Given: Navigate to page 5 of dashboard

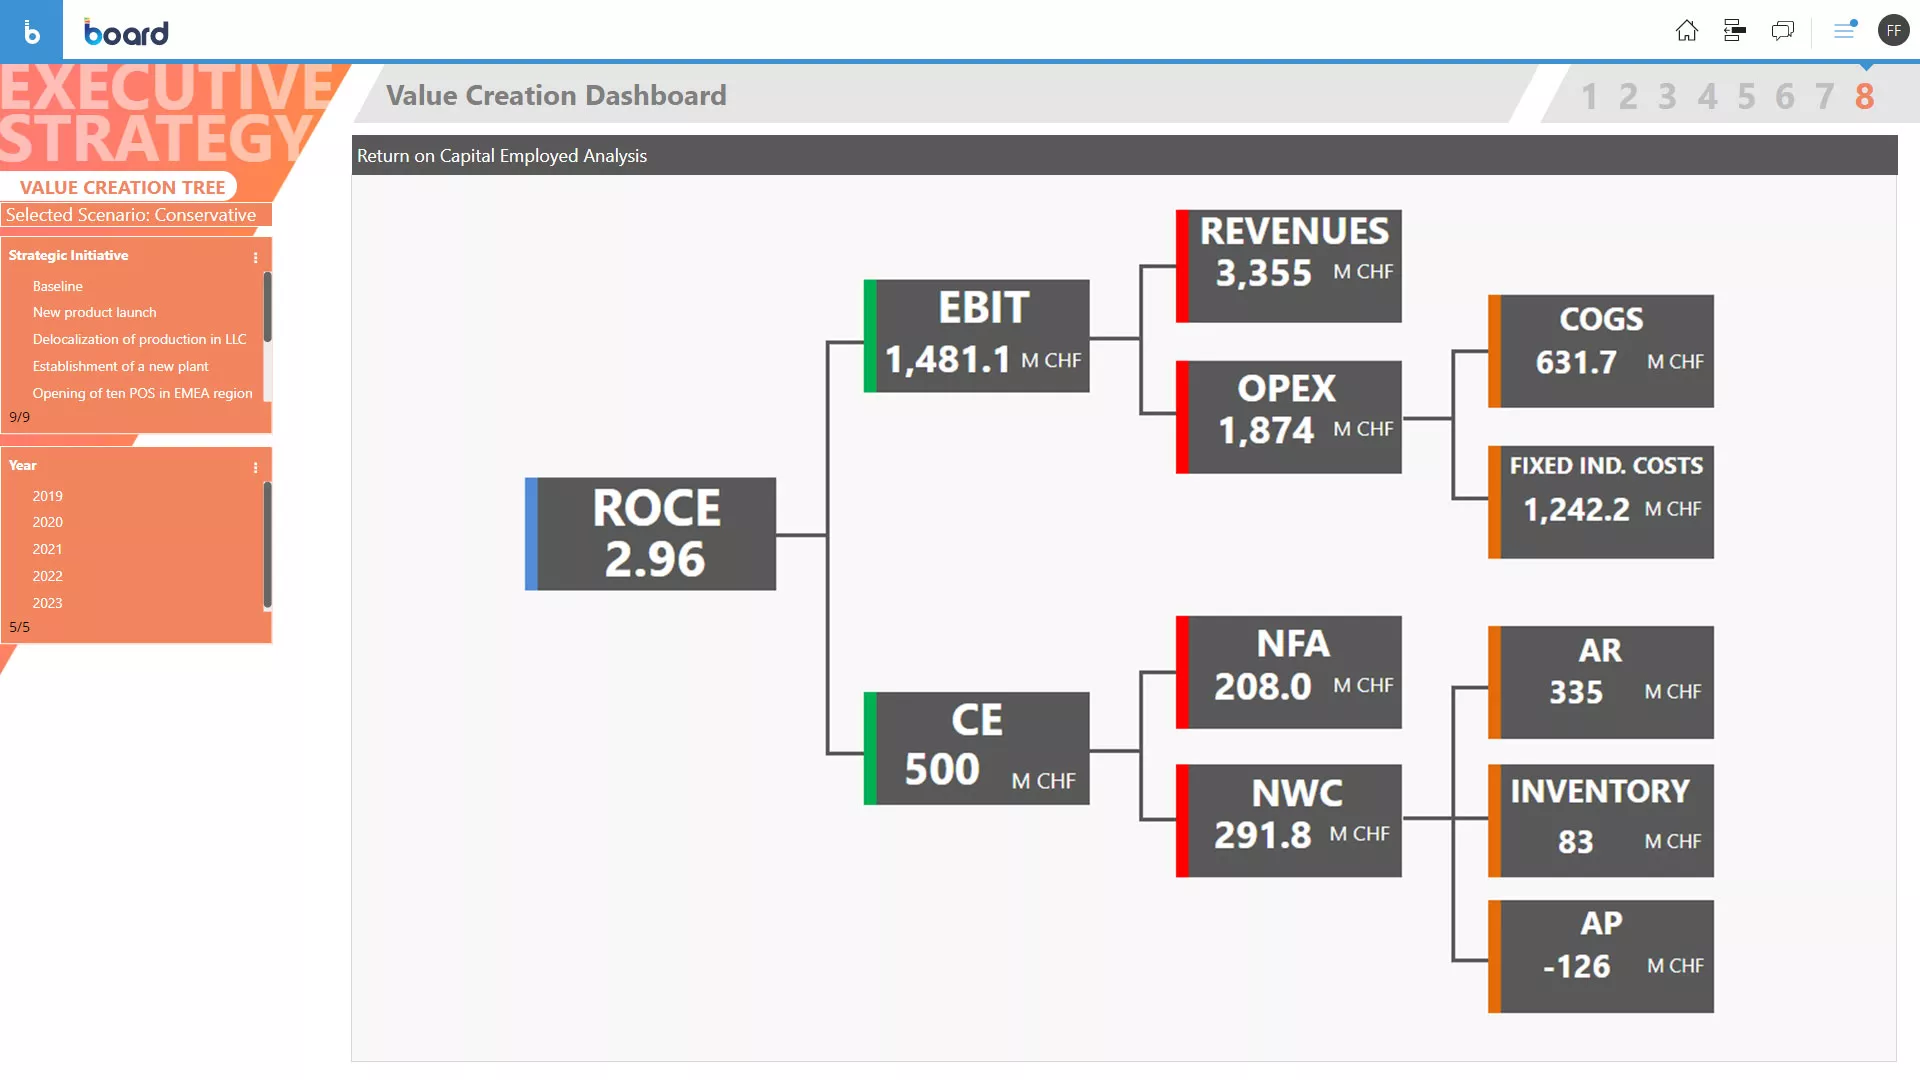Looking at the screenshot, I should pyautogui.click(x=1746, y=96).
